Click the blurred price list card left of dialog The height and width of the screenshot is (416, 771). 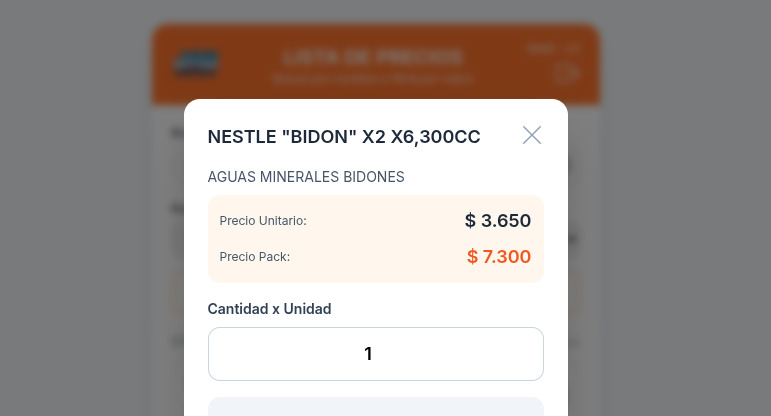click(168, 261)
